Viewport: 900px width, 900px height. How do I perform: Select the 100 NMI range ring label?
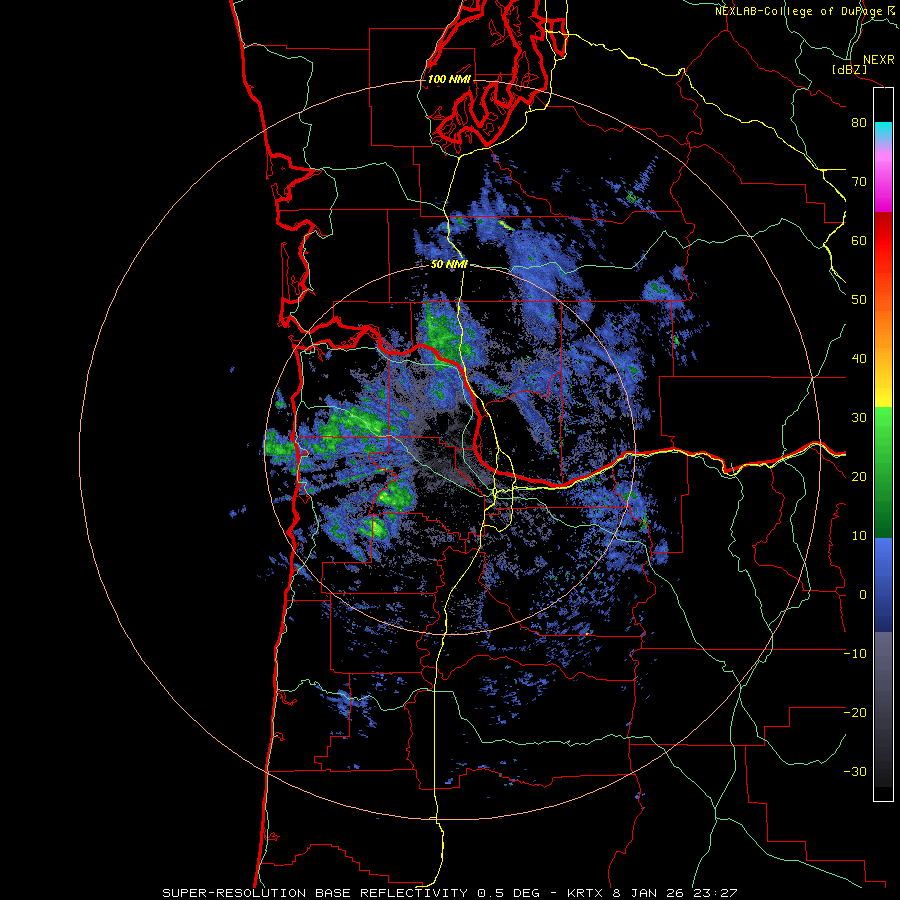click(449, 79)
